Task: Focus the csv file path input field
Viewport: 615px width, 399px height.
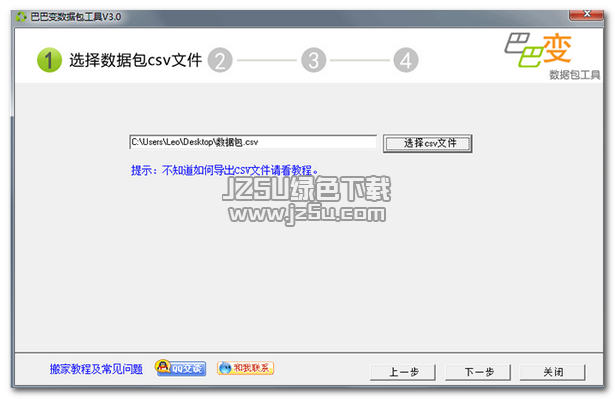Action: (253, 142)
